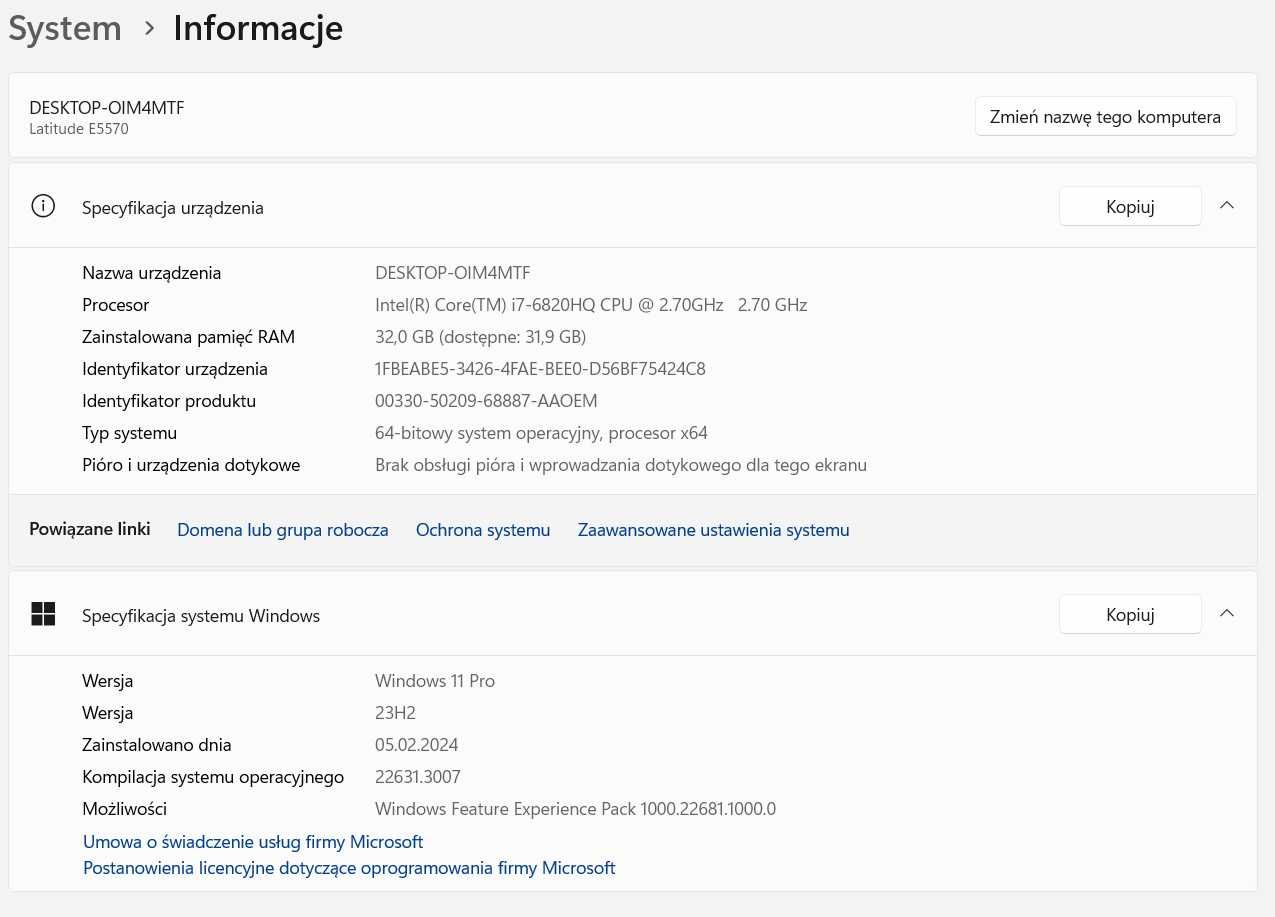The height and width of the screenshot is (917, 1275).
Task: Click Identyfikator produktu label
Action: click(169, 401)
